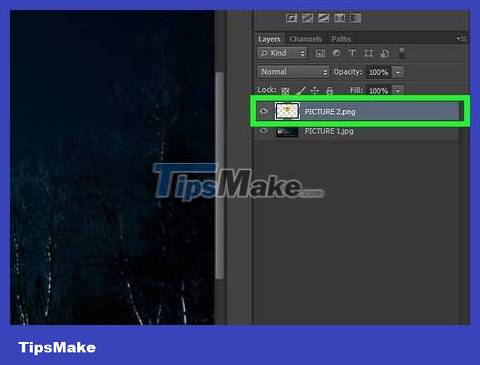
Task: Lock all padlock icon
Action: [329, 91]
